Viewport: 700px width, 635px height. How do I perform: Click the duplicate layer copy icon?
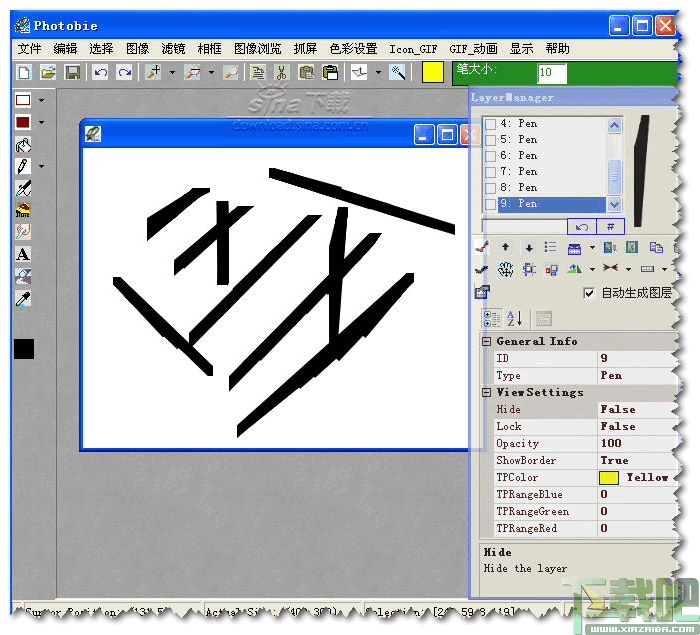click(x=656, y=247)
